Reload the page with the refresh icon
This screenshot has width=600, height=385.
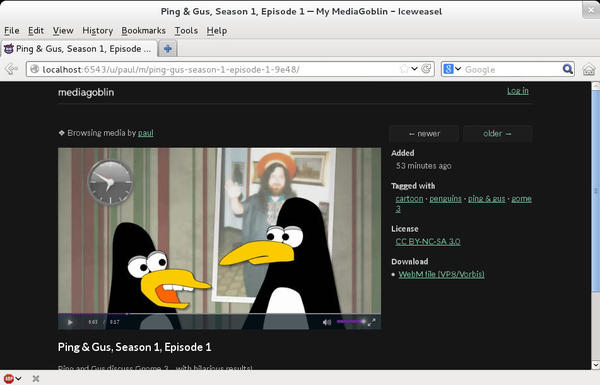[426, 69]
